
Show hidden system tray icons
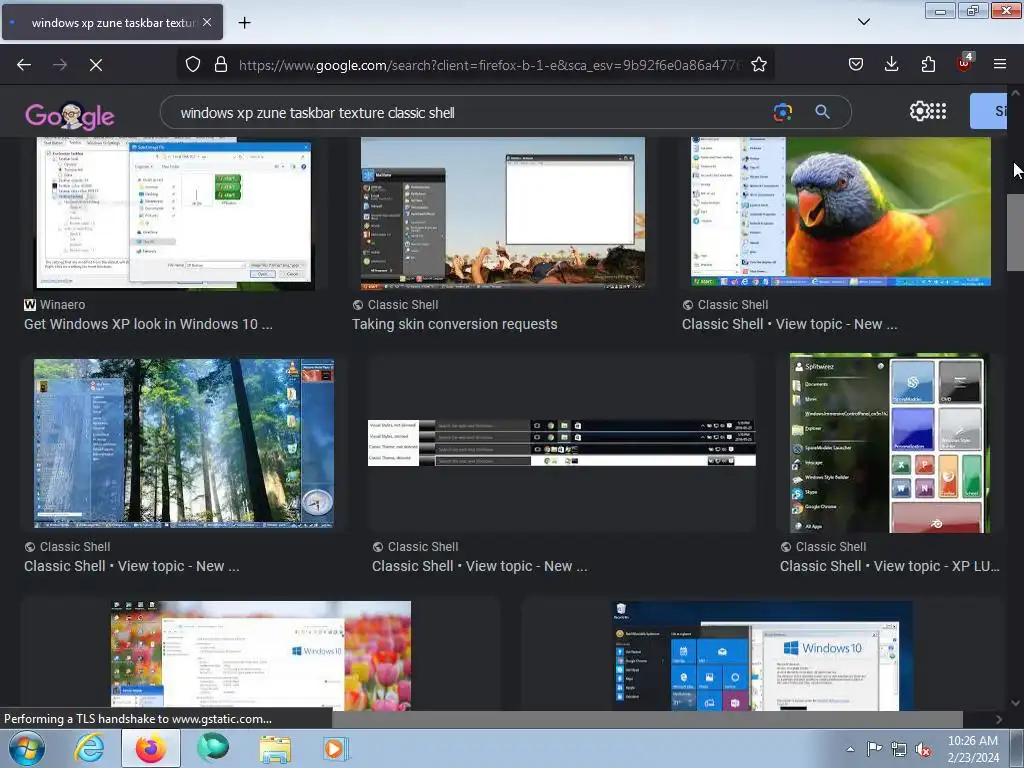(850, 749)
